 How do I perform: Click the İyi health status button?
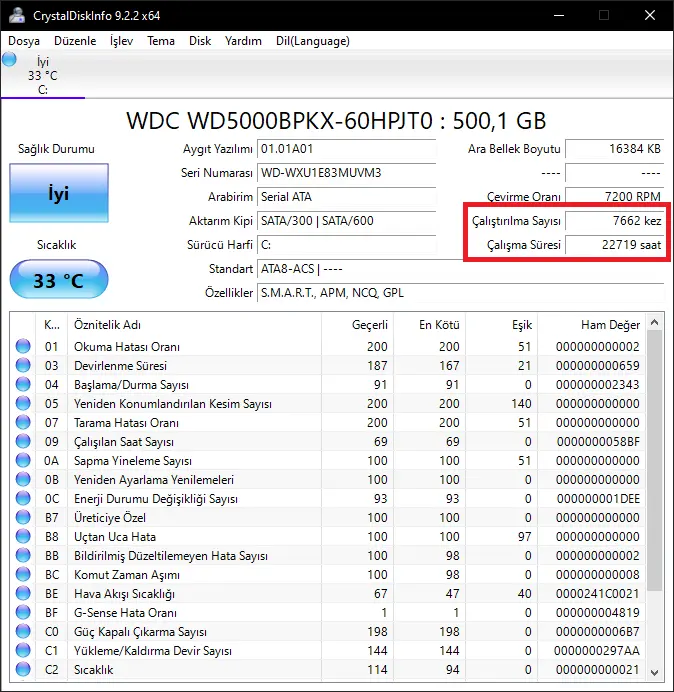click(x=59, y=193)
